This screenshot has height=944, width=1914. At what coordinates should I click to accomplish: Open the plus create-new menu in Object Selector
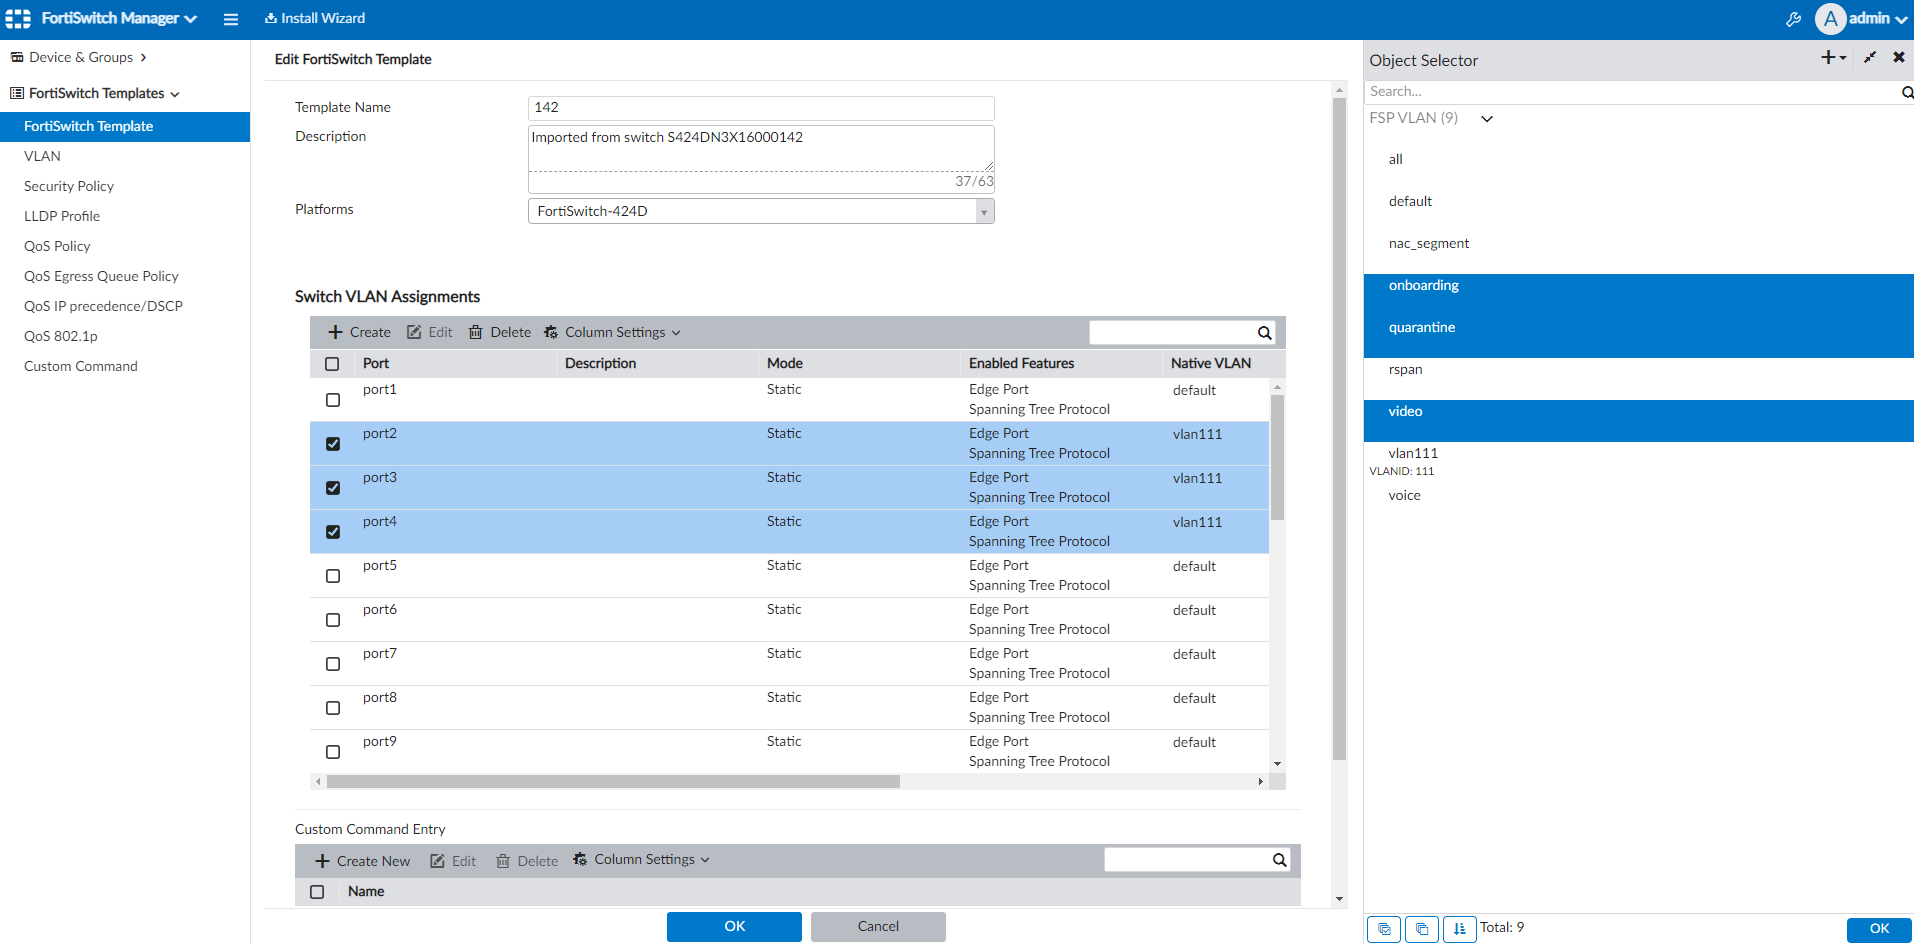(1833, 58)
